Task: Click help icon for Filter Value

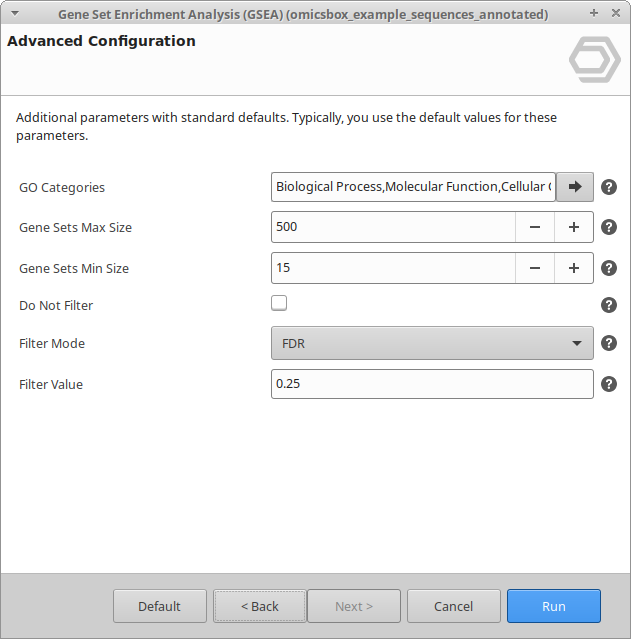Action: pos(608,384)
